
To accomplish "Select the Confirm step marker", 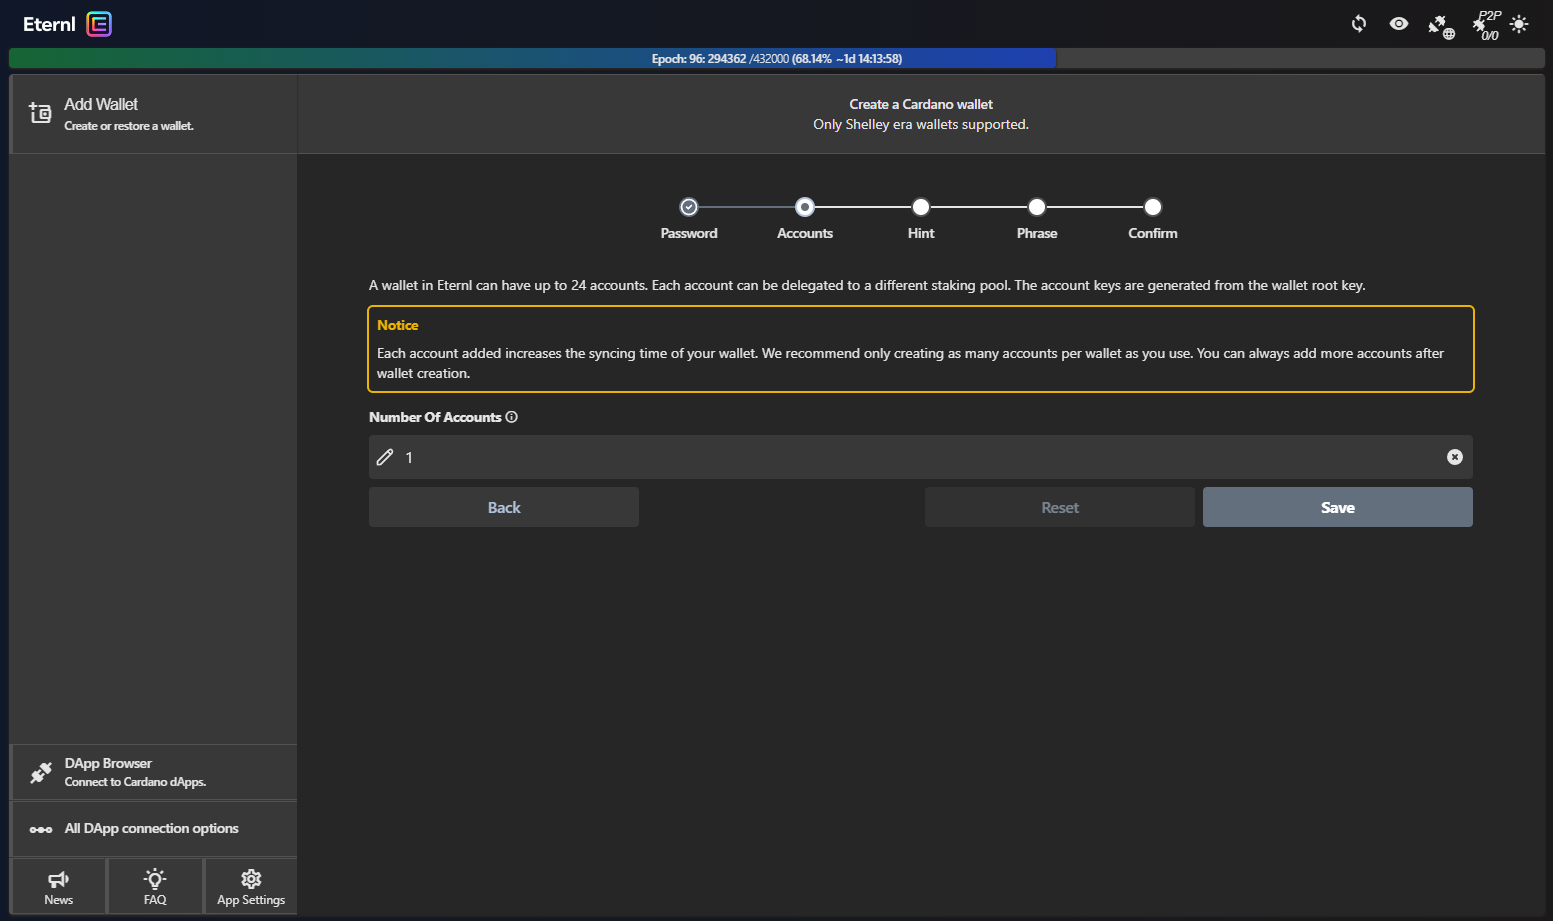I will pos(1153,207).
